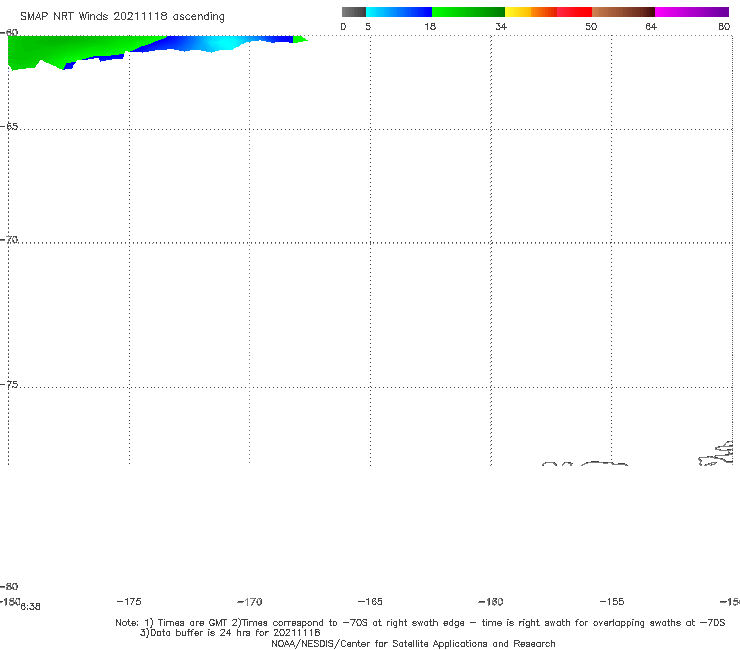Click the cyan-to-blue segment of the color bar
The image size is (740, 650).
(399, 12)
